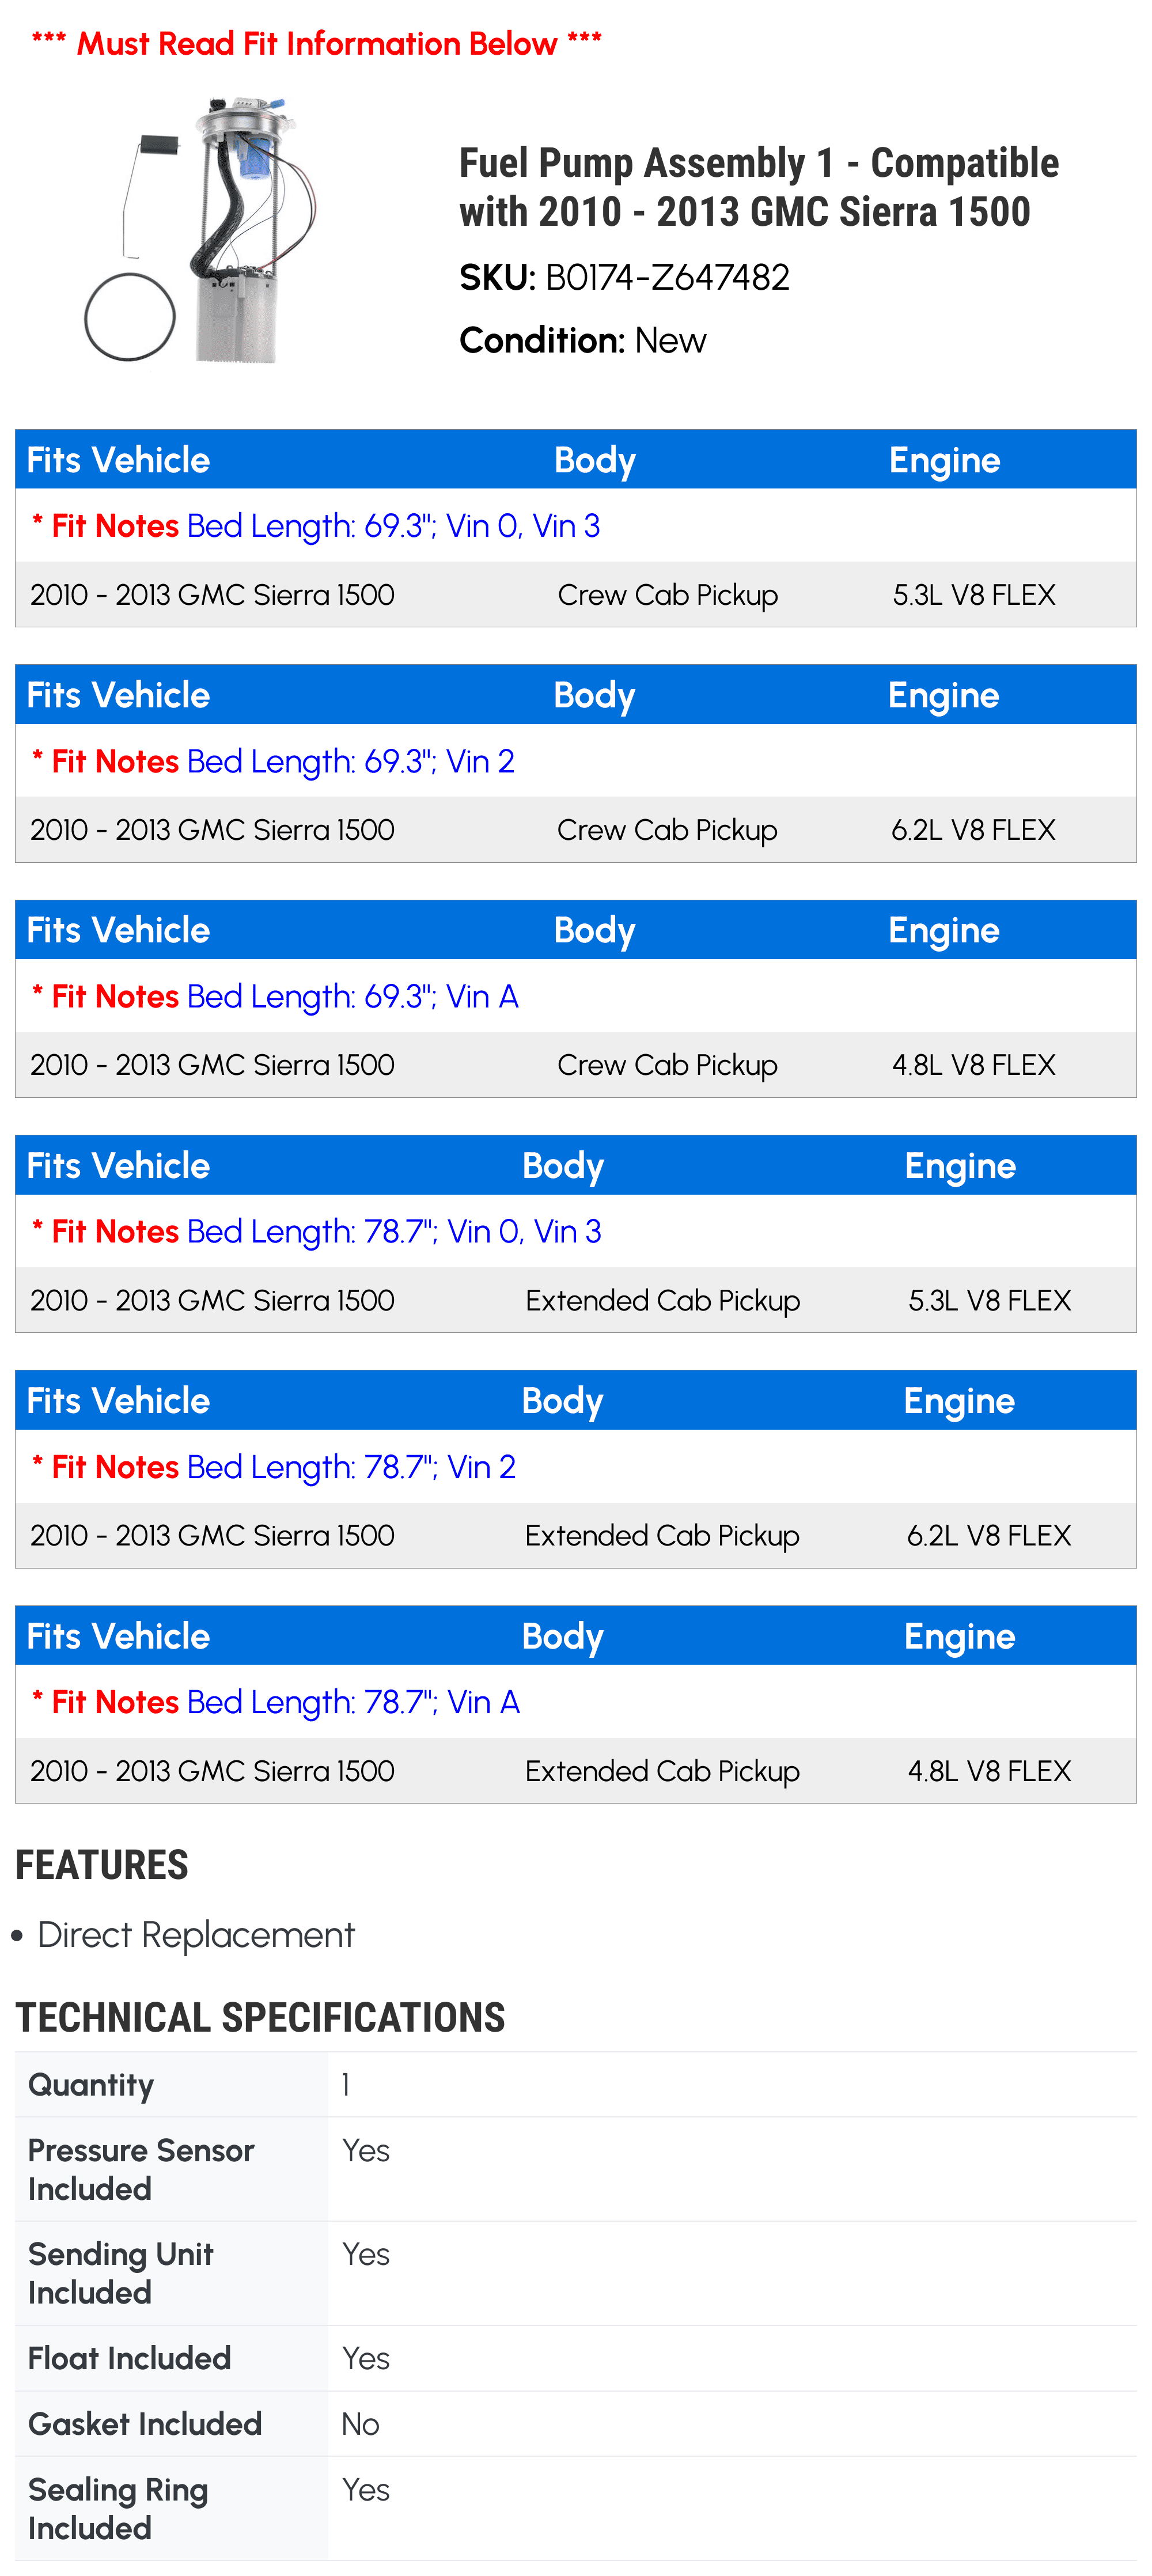Click the TECHNICAL SPECIFICATIONS heading

[x=260, y=2018]
